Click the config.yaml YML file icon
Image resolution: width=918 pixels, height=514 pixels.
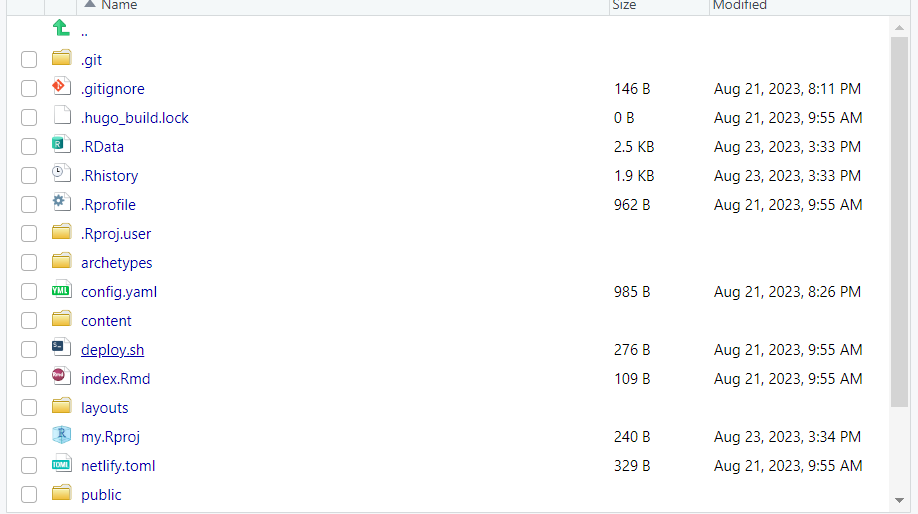pos(61,291)
